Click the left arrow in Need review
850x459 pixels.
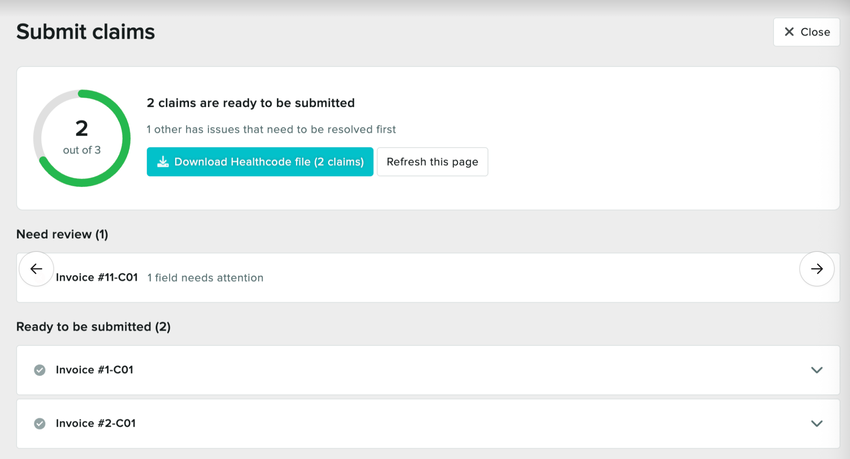tap(36, 269)
